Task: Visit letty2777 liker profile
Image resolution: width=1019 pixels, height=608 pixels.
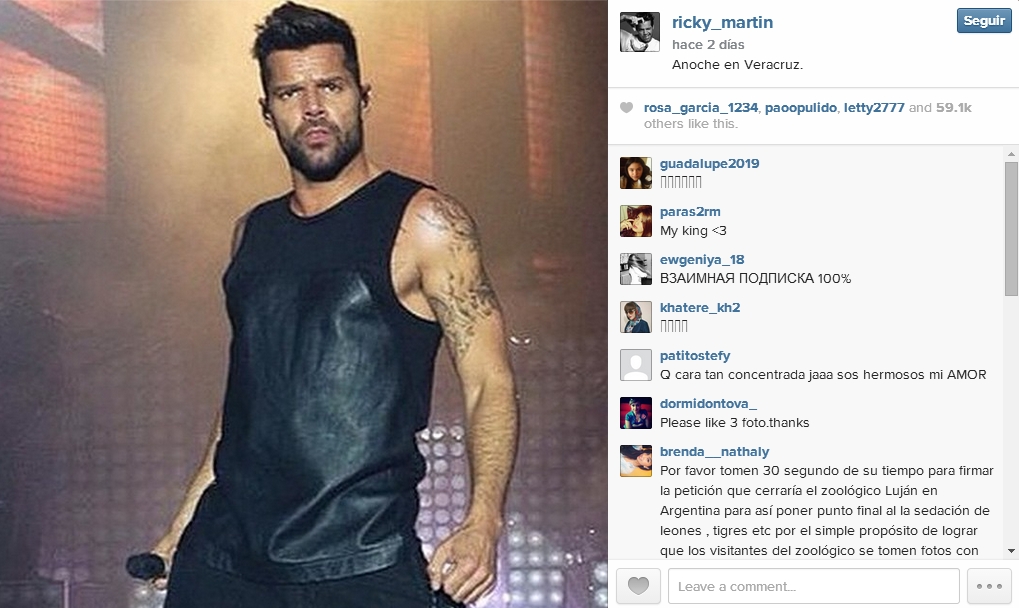Action: (x=874, y=108)
